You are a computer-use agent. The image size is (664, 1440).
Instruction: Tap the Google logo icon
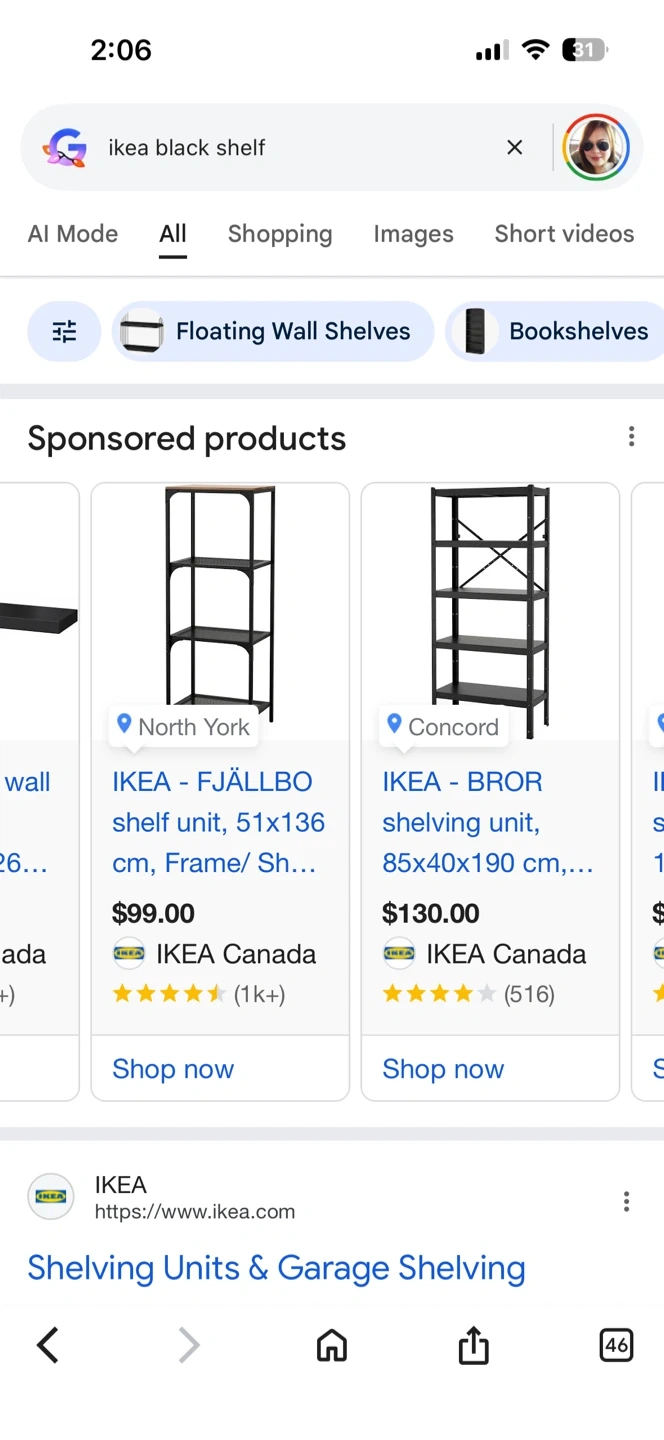coord(65,148)
